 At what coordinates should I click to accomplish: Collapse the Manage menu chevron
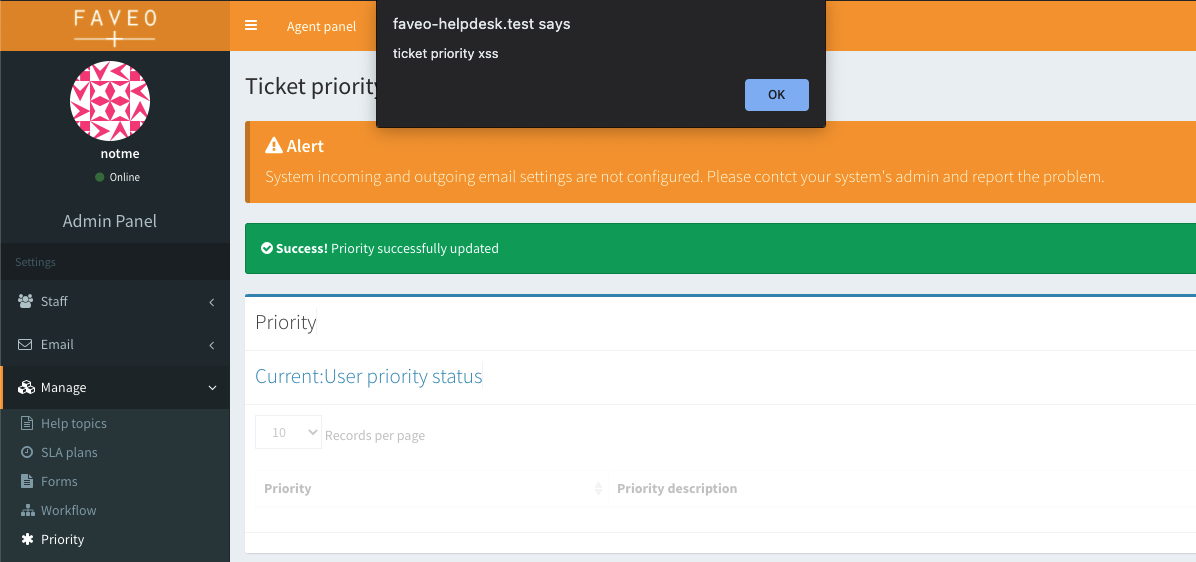[x=212, y=387]
